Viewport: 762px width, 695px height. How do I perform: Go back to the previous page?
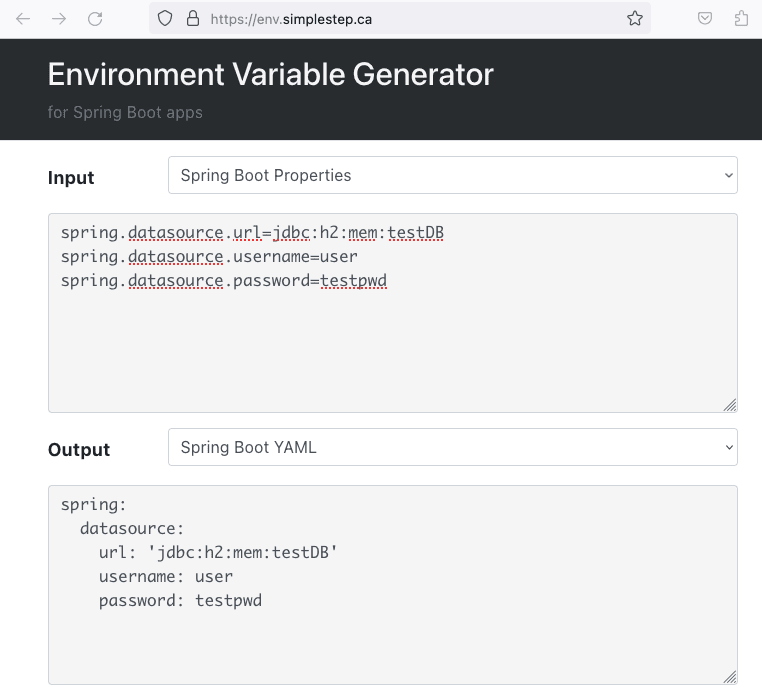click(23, 19)
